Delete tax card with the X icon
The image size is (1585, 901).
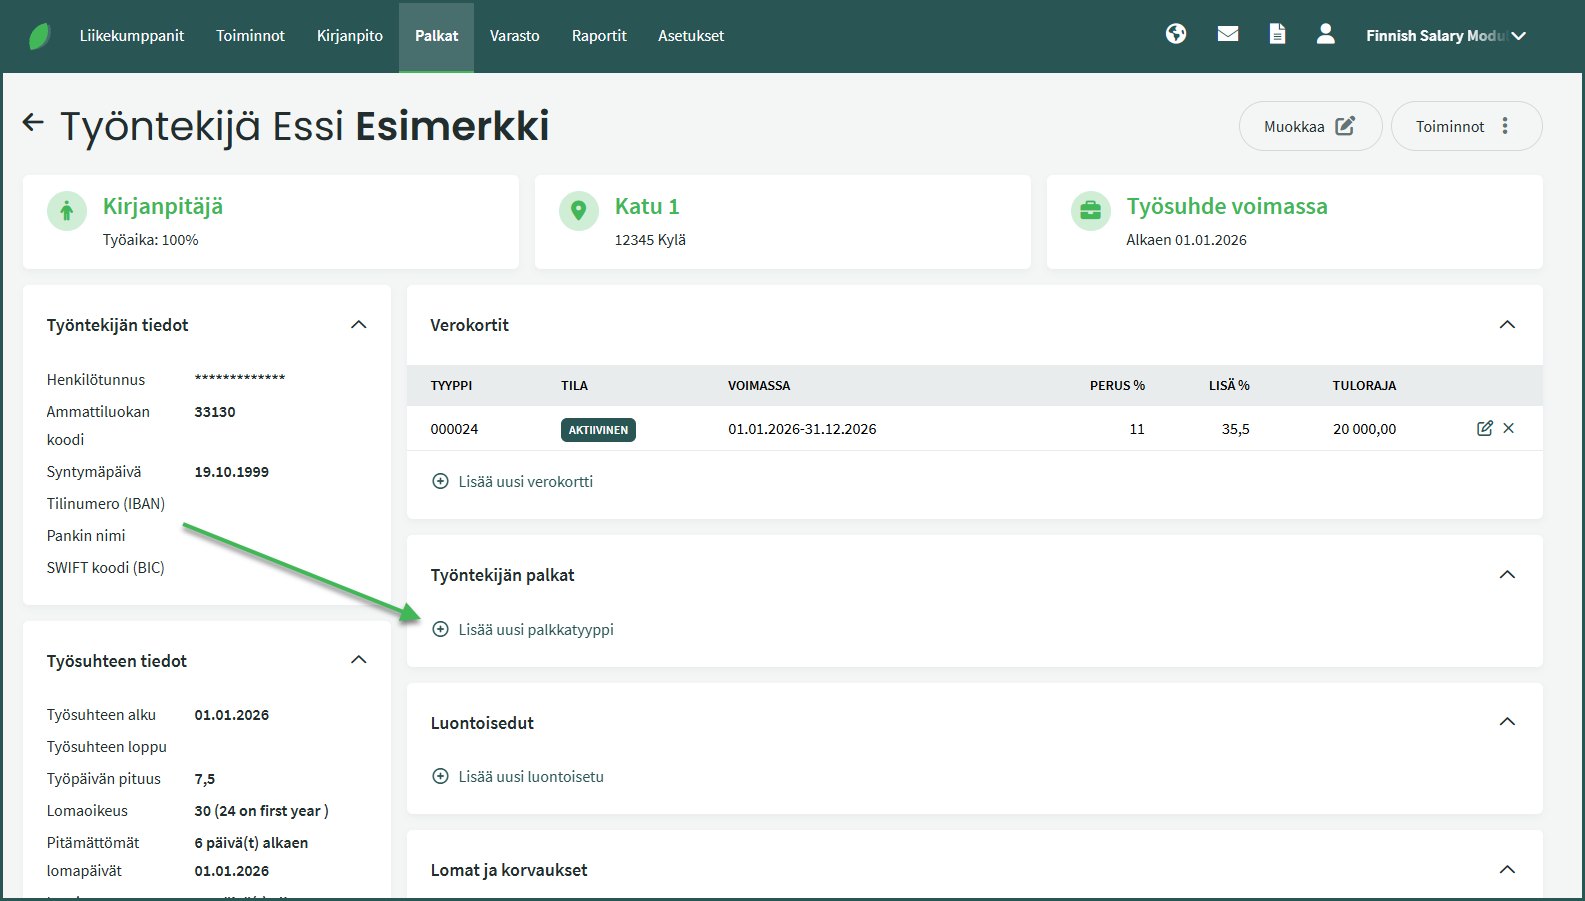(1509, 428)
